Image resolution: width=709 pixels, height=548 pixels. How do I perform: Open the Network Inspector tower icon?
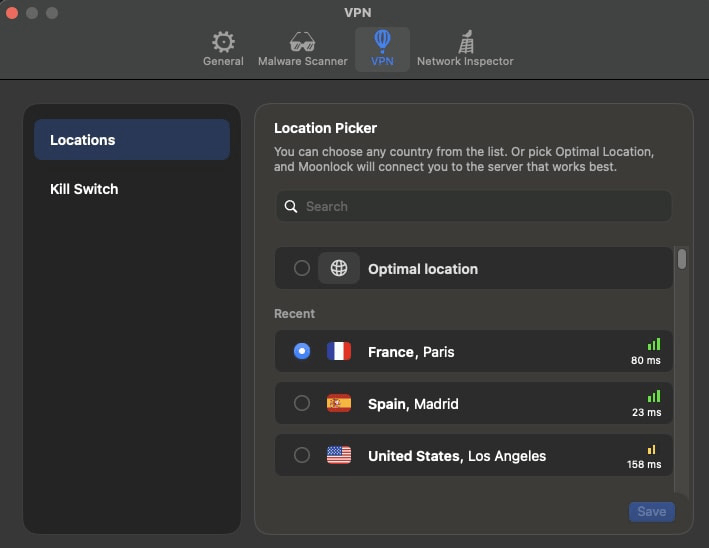pyautogui.click(x=466, y=42)
